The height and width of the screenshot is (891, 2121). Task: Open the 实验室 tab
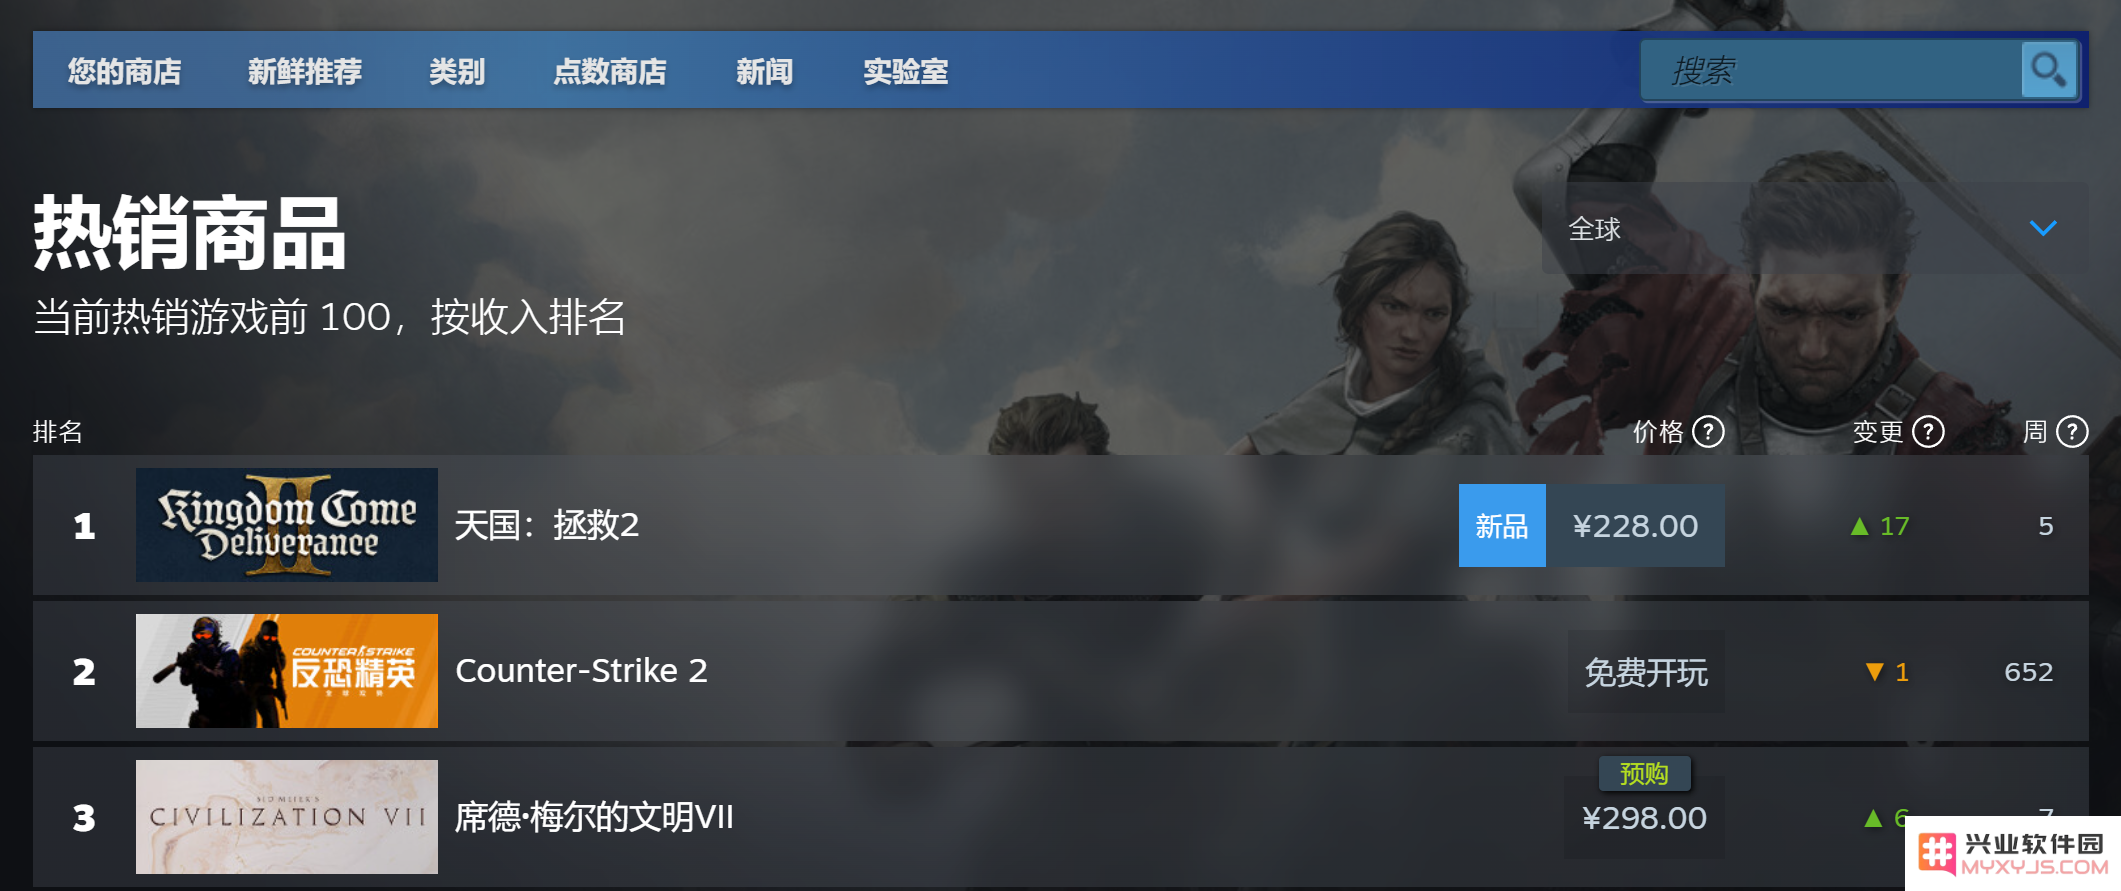click(906, 71)
